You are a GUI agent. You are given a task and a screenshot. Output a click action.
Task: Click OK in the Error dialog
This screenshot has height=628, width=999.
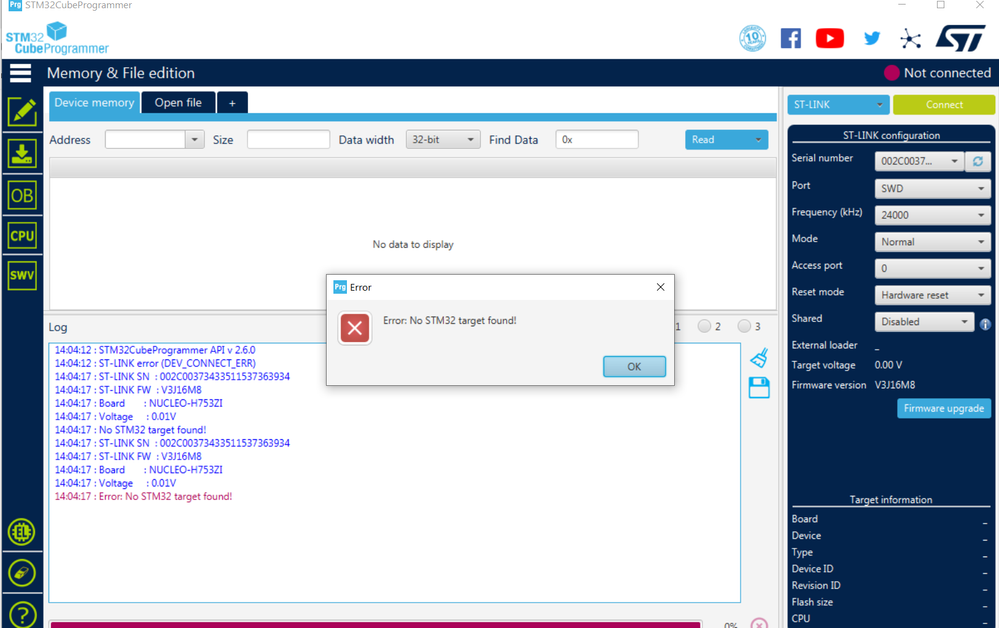tap(634, 366)
